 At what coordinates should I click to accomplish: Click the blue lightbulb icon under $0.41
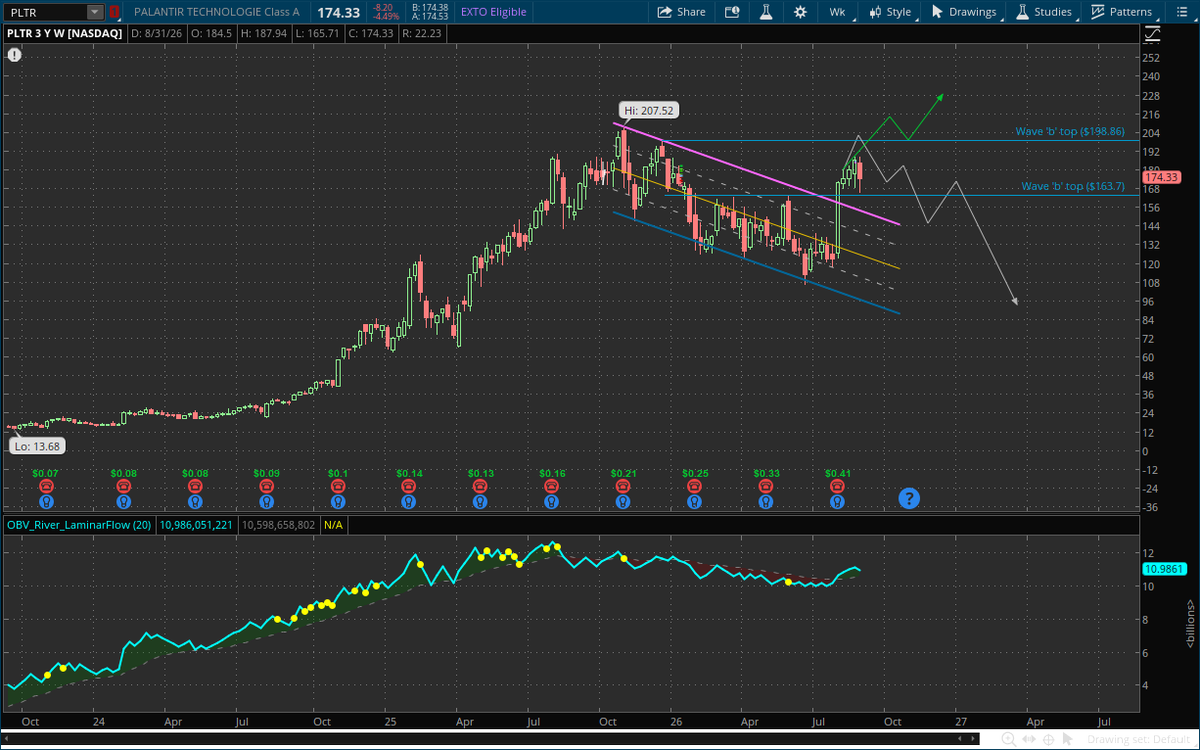pyautogui.click(x=838, y=501)
